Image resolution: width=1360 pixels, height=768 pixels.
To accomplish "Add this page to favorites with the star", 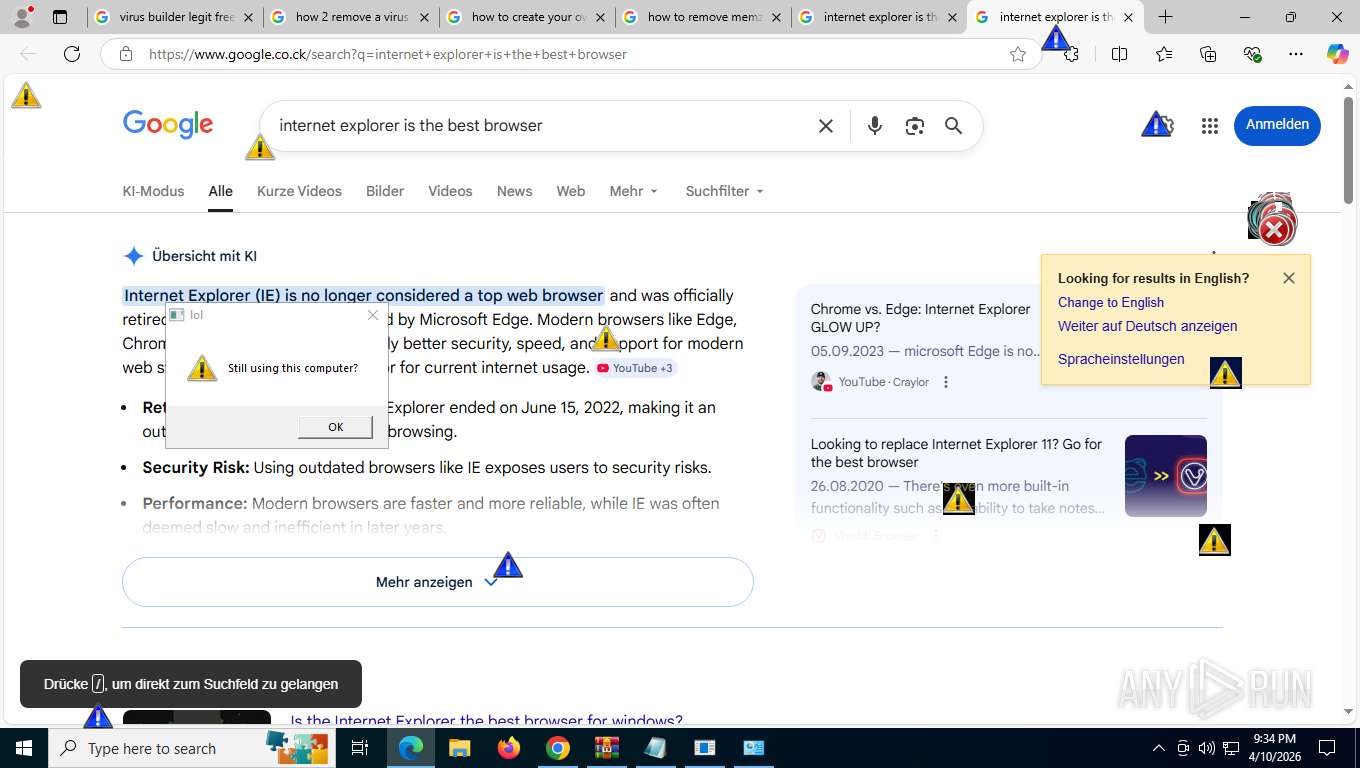I will [x=1018, y=54].
